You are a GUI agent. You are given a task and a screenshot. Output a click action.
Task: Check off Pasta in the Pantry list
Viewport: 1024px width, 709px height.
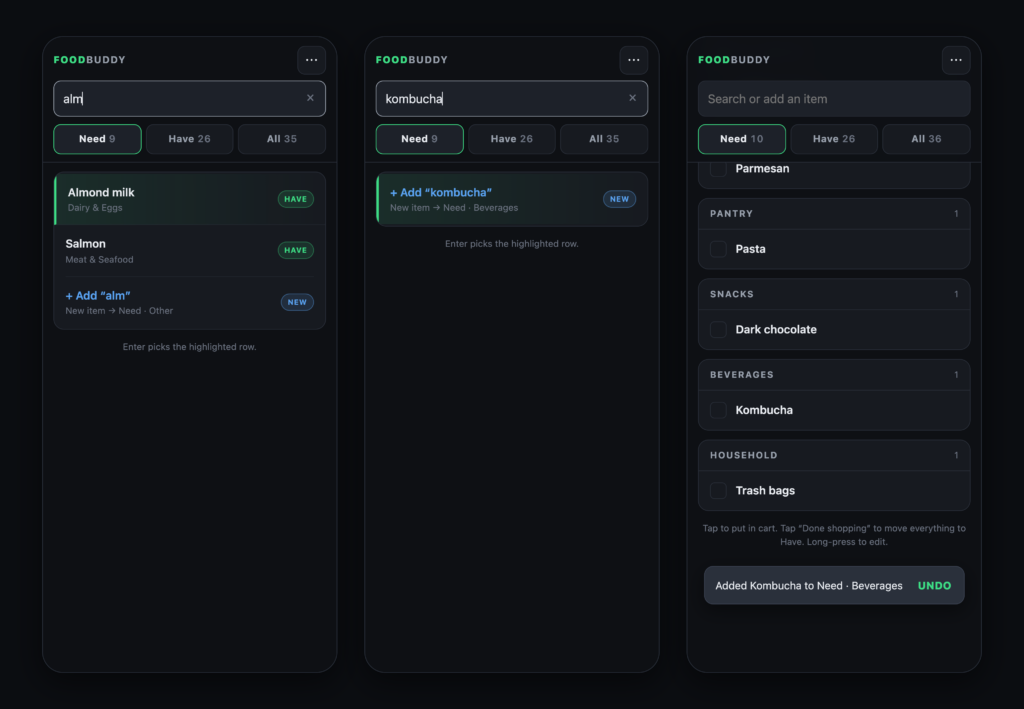(718, 249)
